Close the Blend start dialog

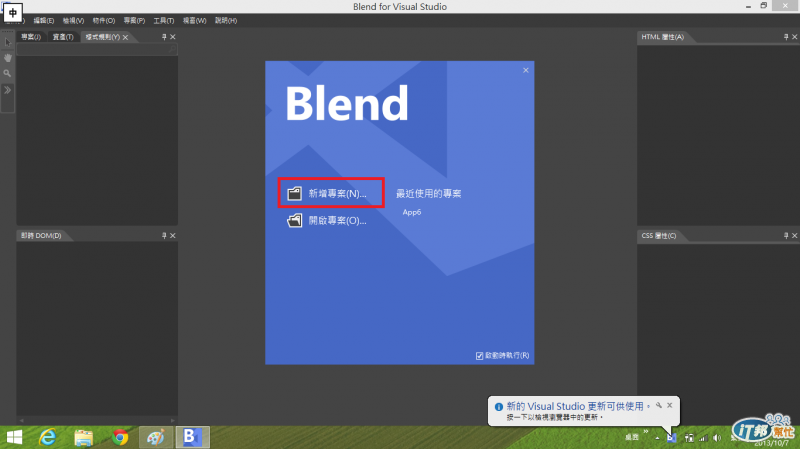(x=526, y=70)
